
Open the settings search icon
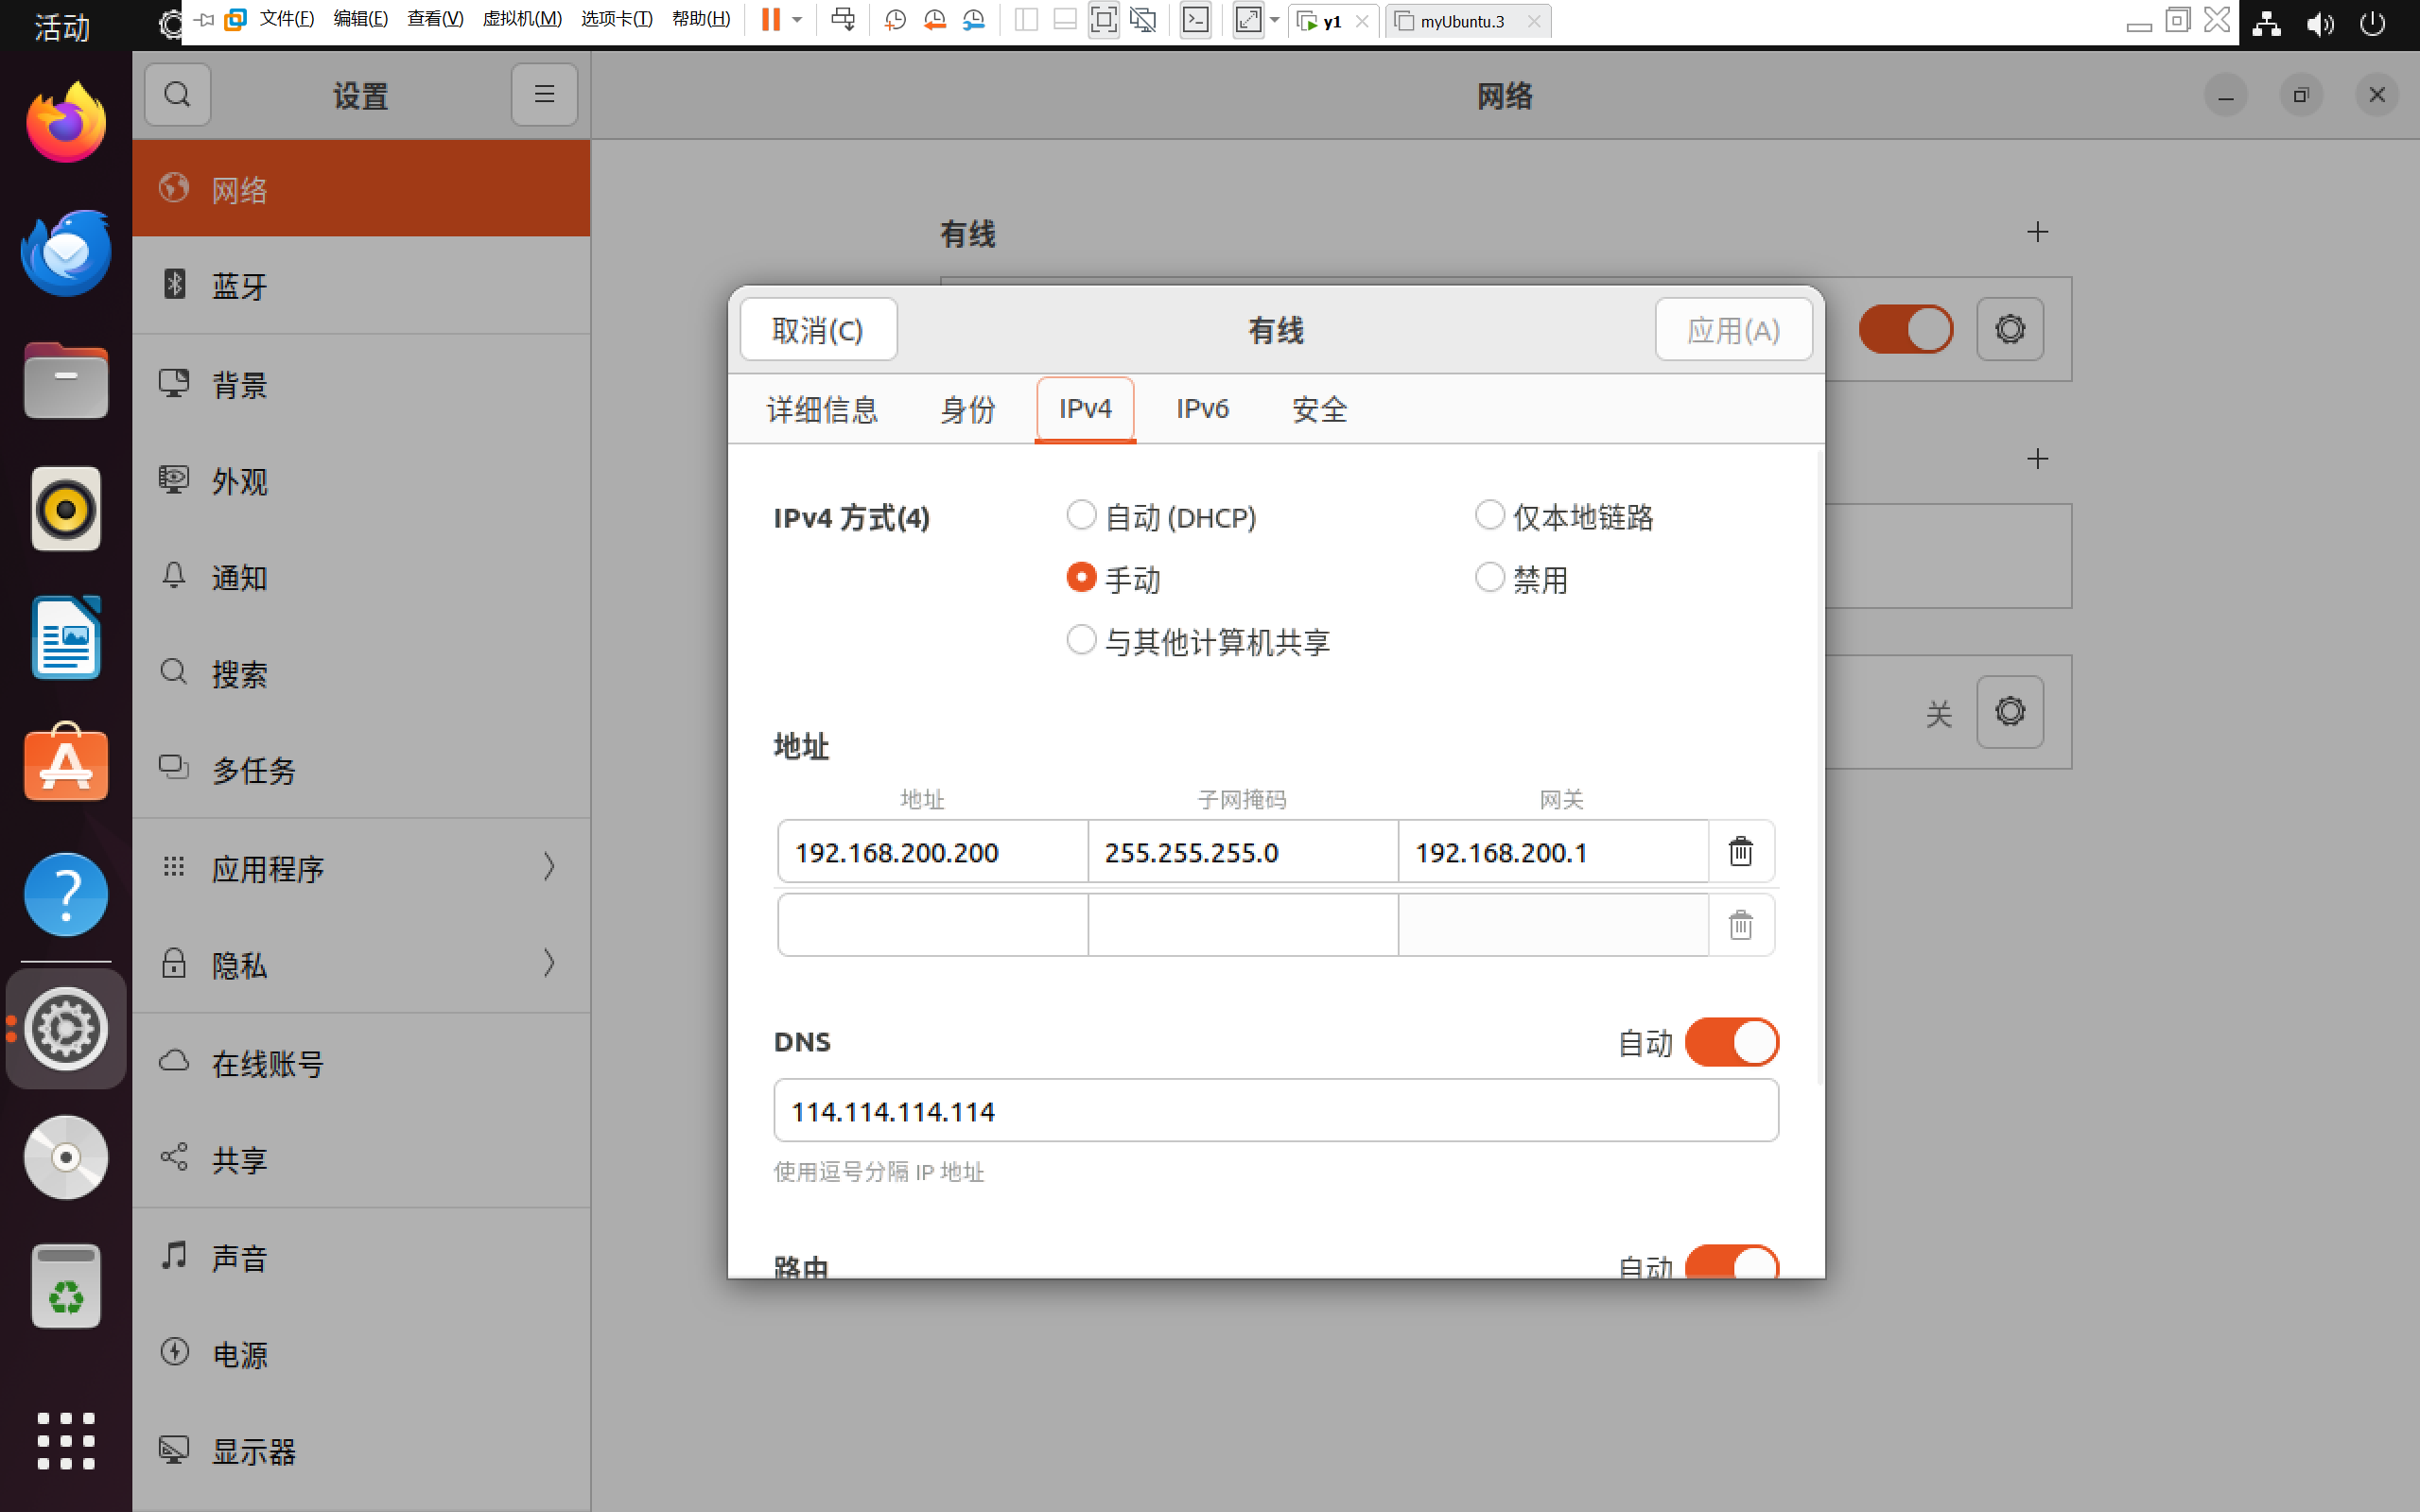tap(177, 95)
